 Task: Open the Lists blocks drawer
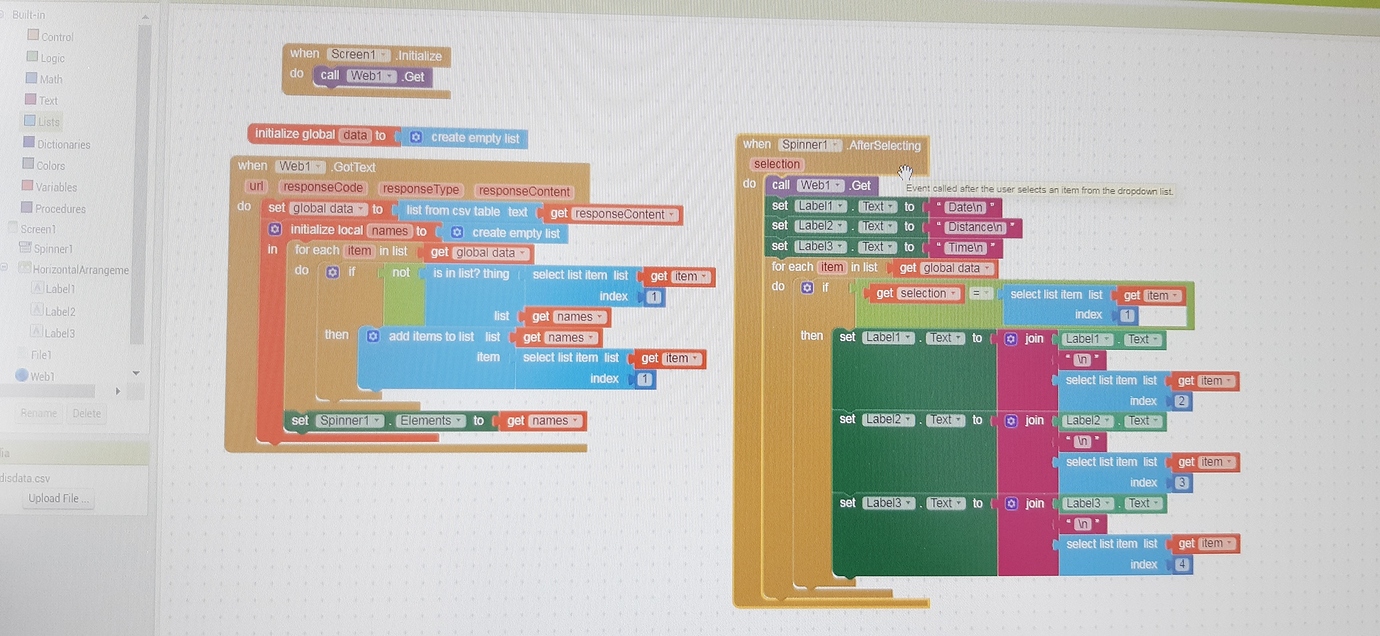point(48,121)
